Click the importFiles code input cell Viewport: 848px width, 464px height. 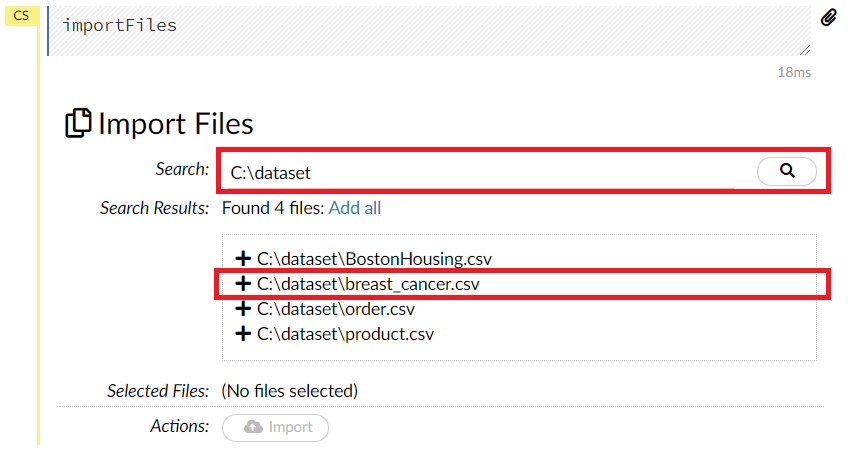(420, 28)
